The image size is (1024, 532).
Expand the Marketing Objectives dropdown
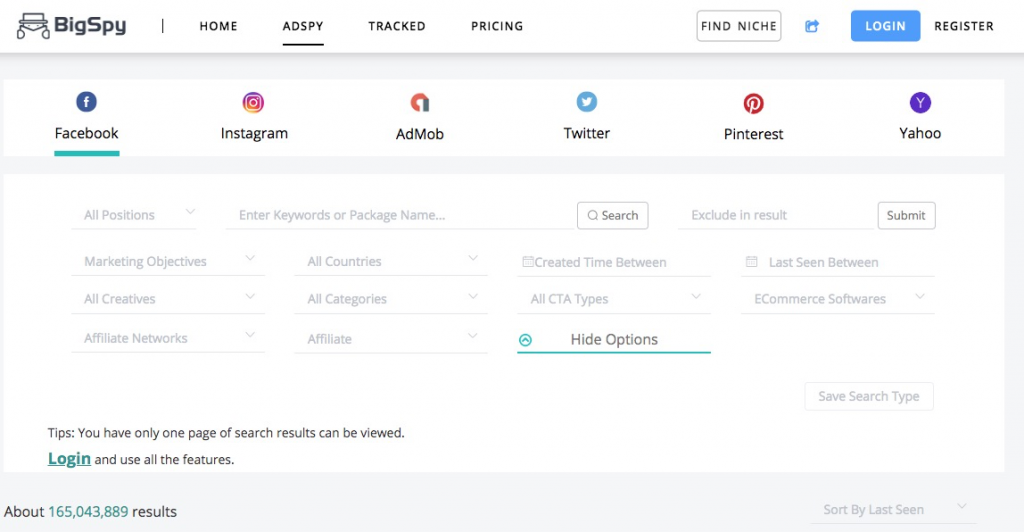[168, 261]
